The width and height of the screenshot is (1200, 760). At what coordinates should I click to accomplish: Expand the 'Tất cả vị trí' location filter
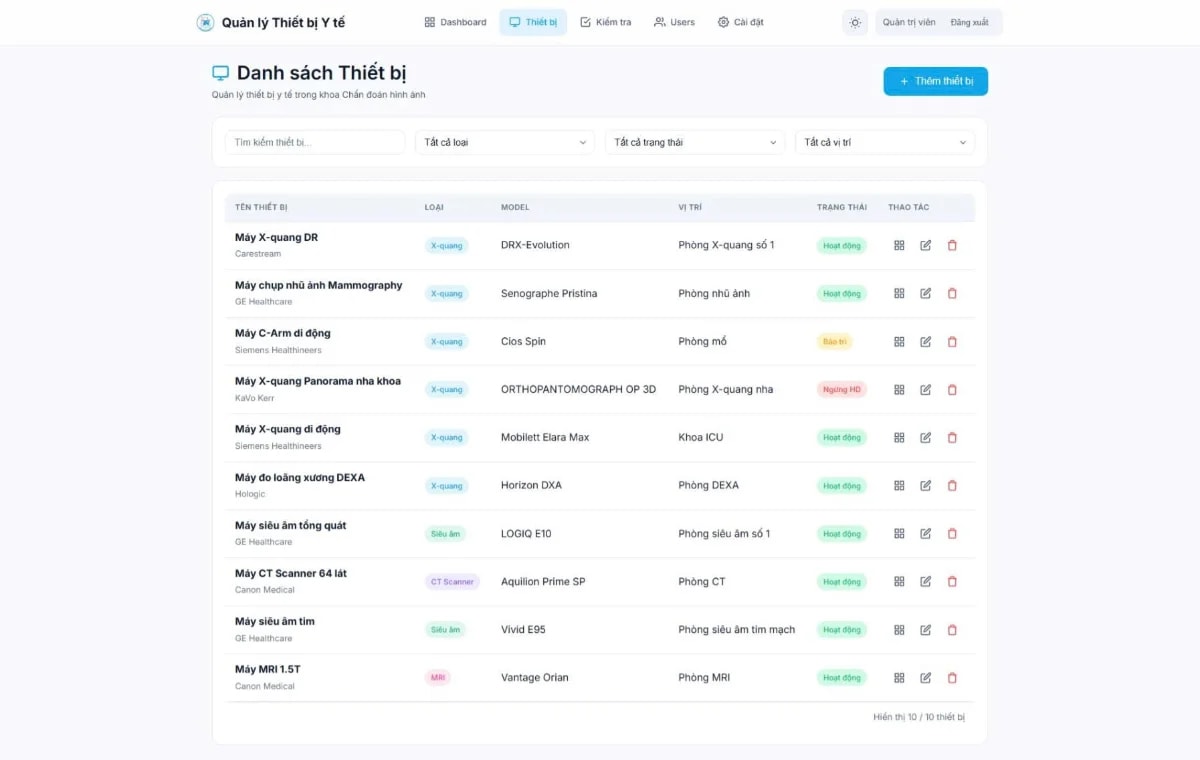click(x=884, y=142)
